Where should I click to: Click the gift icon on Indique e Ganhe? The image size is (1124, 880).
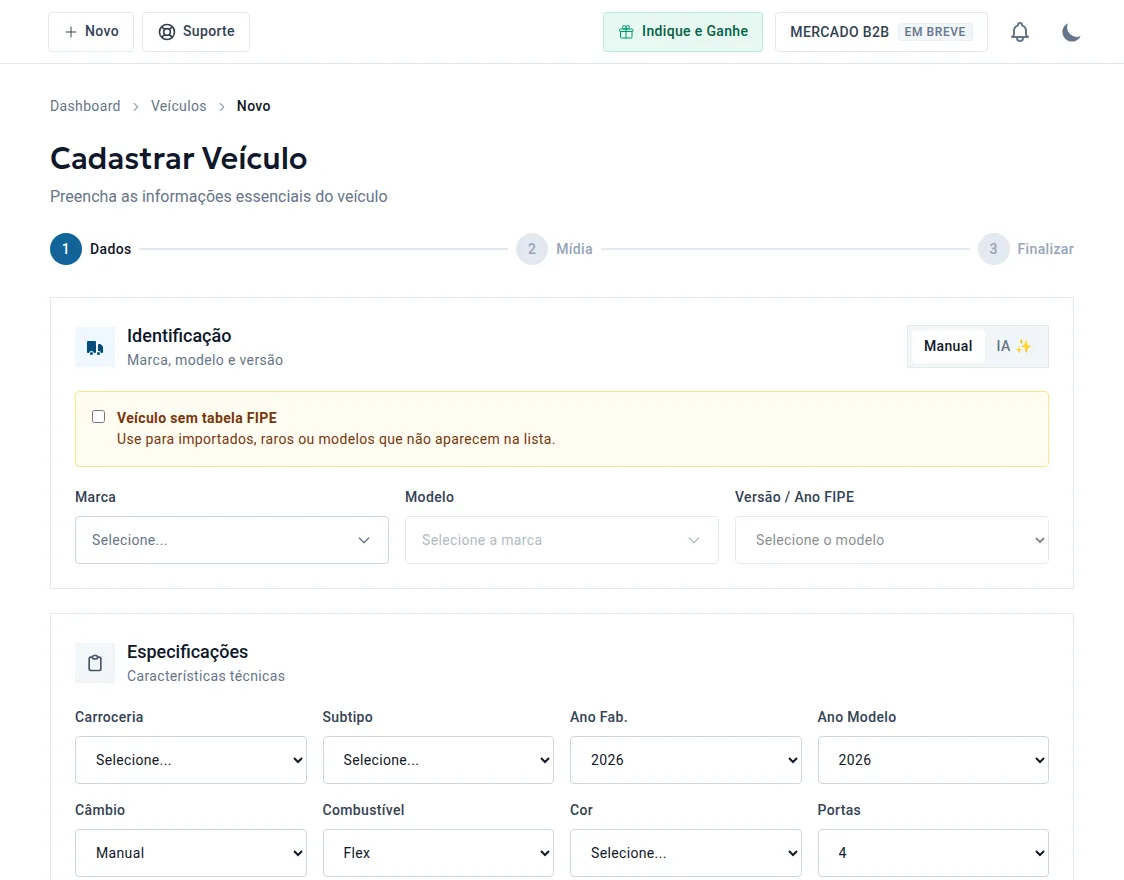tap(626, 32)
